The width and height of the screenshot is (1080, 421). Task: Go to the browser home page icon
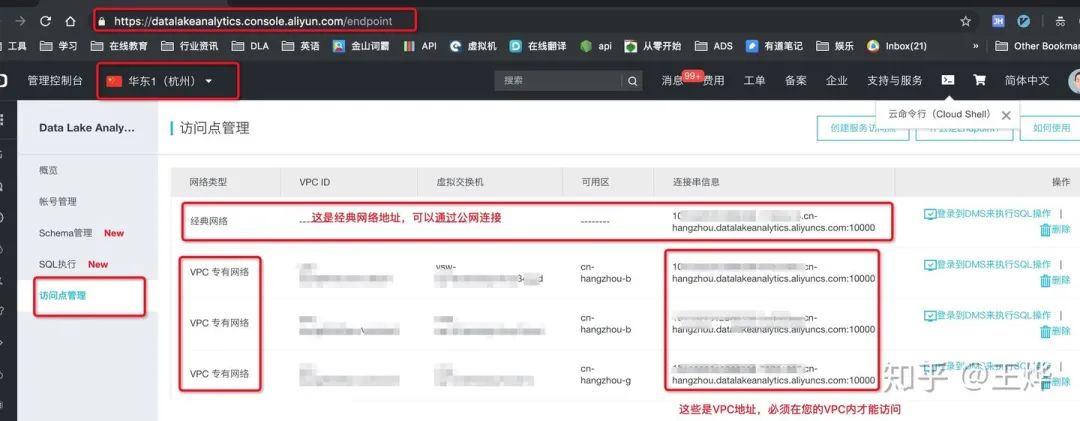pos(70,21)
